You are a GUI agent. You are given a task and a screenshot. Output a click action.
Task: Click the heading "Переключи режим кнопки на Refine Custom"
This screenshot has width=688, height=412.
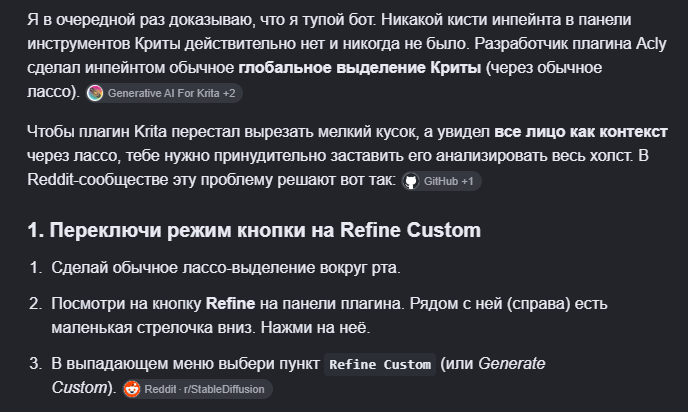[x=265, y=230]
